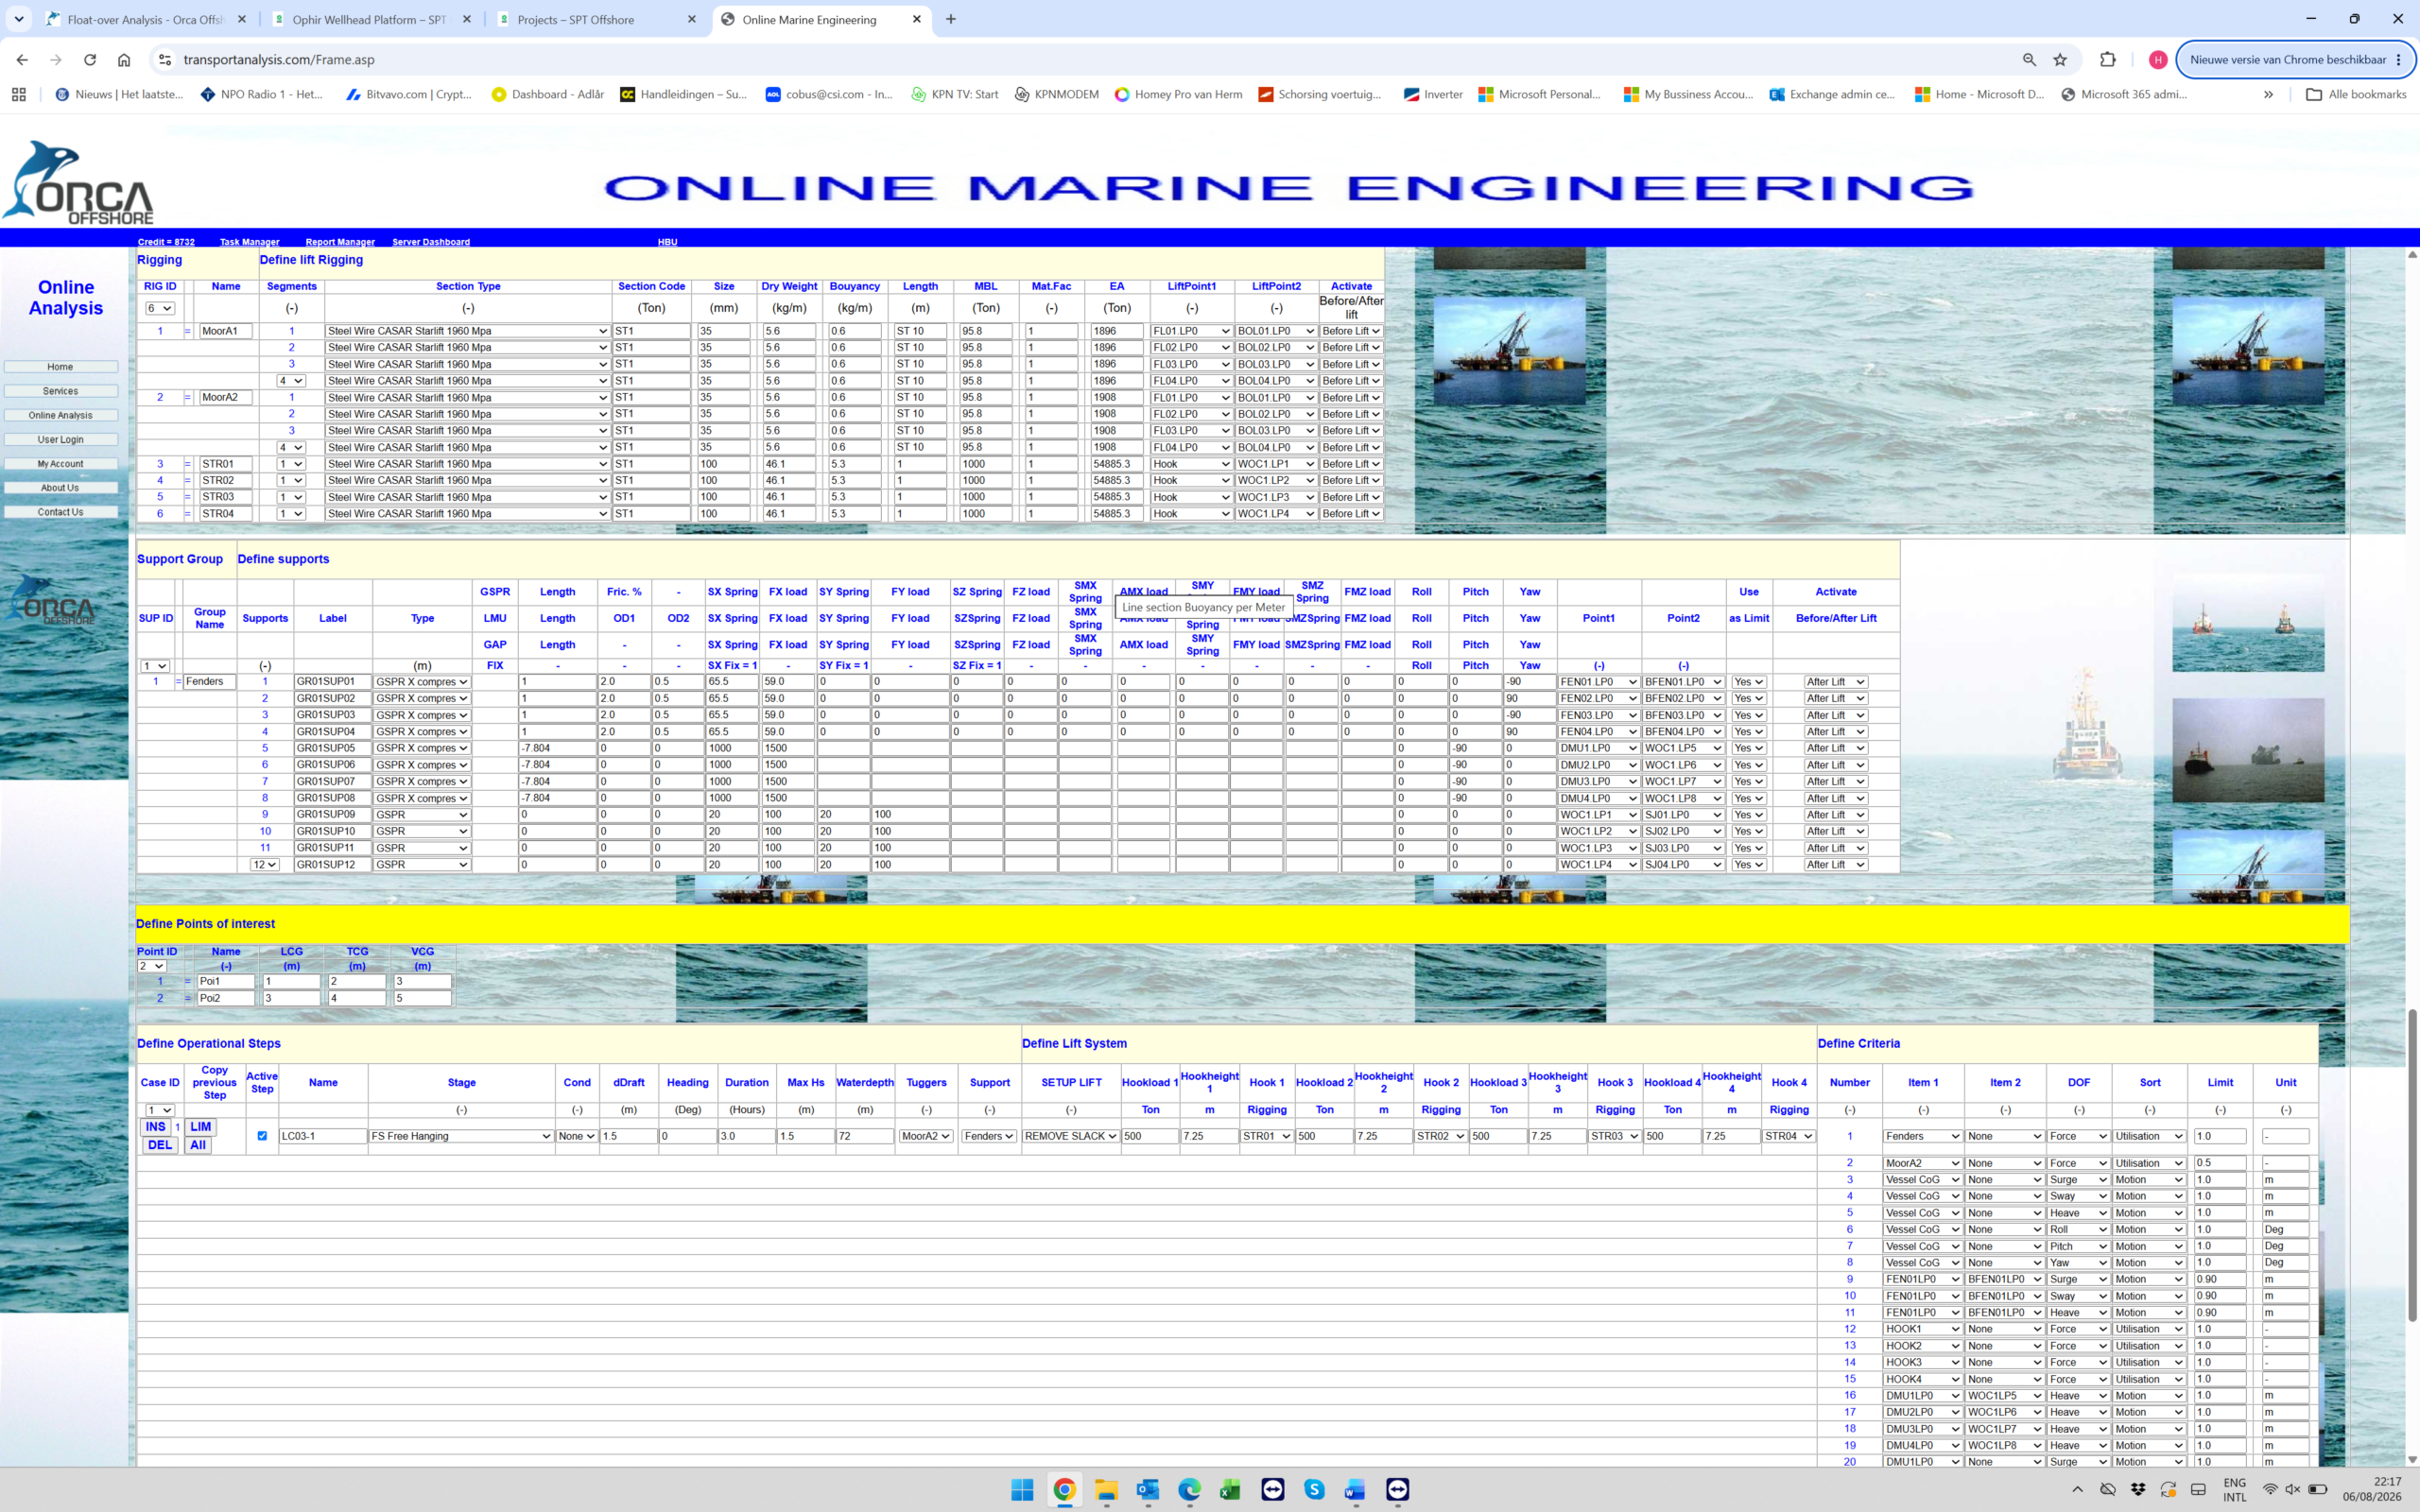Click the Orca Offshore logo
The height and width of the screenshot is (1512, 2420).
click(x=78, y=182)
